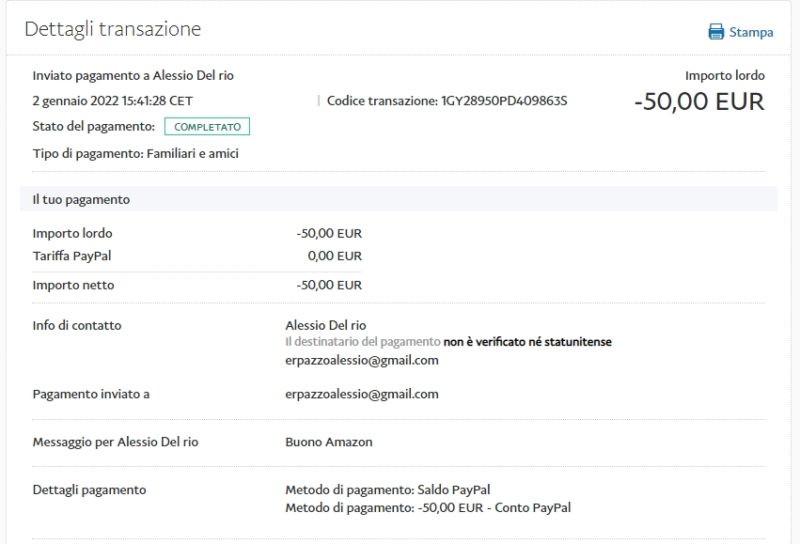Click the email address under Info di contatto
Viewport: 800px width, 544px height.
[x=362, y=360]
